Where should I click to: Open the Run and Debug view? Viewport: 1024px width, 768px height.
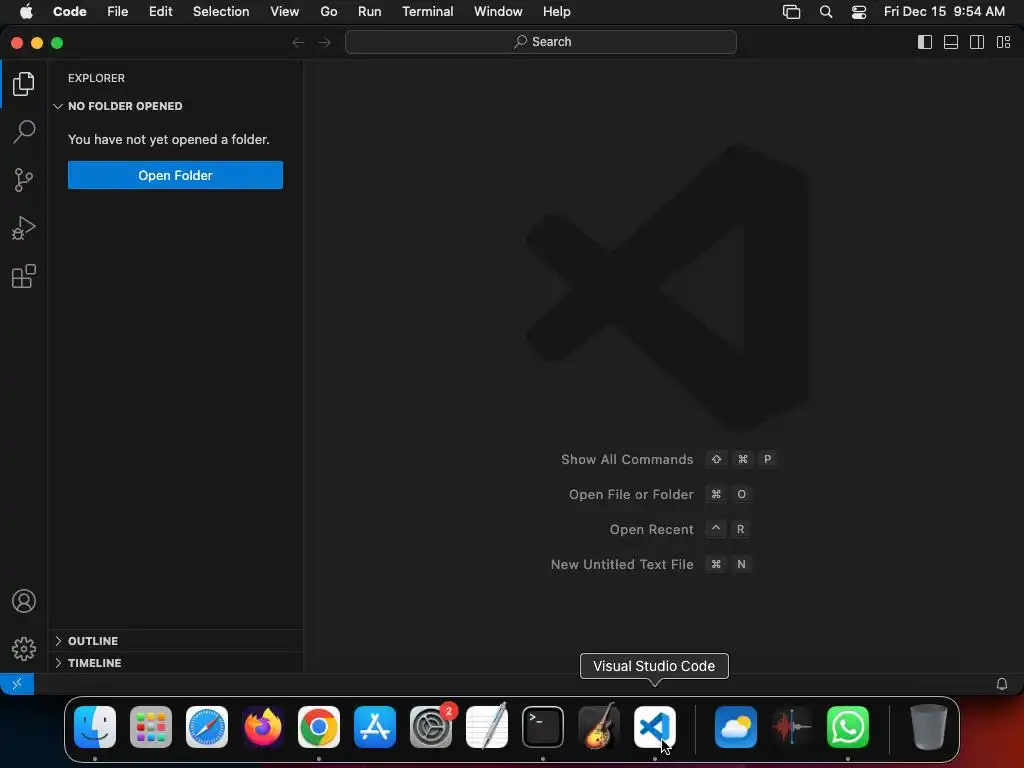coord(24,228)
